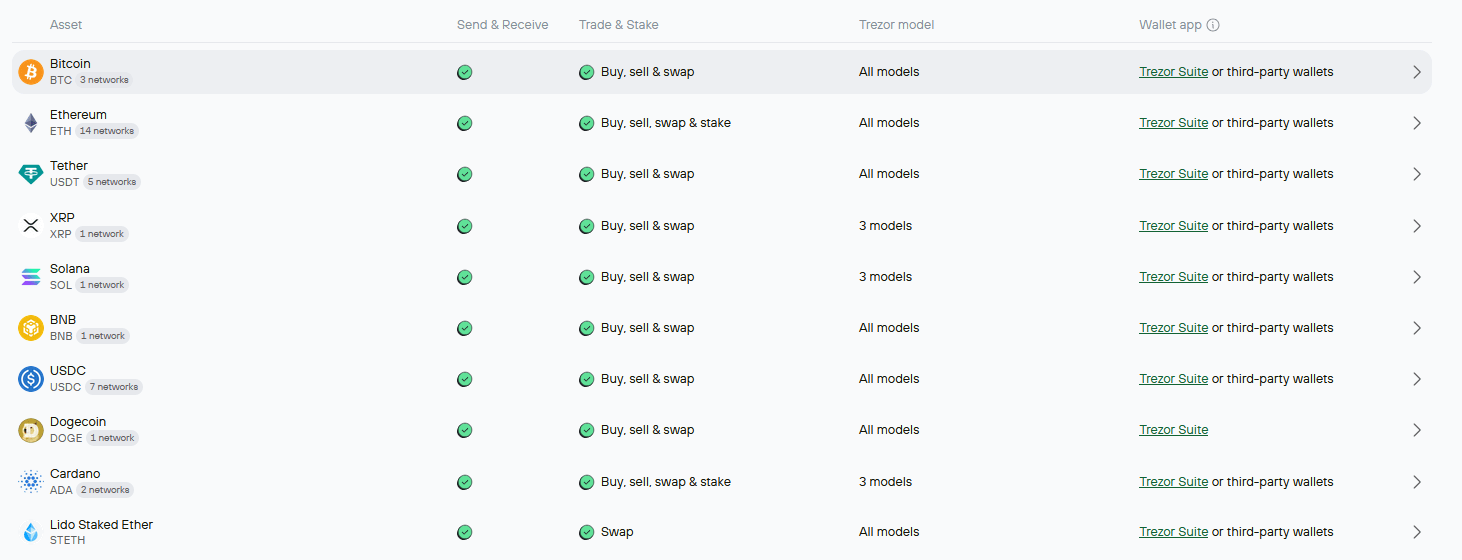Click the Wallet app info icon
The width and height of the screenshot is (1462, 560).
point(1213,25)
